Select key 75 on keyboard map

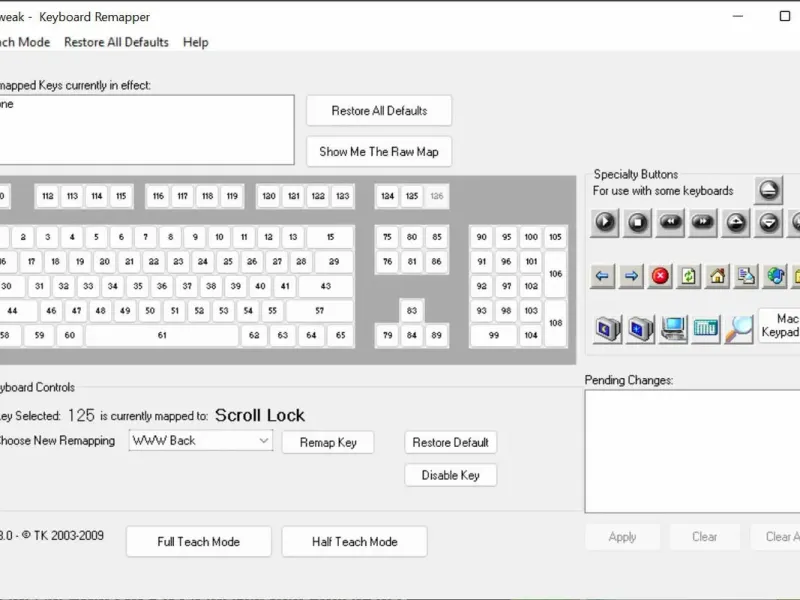click(x=387, y=237)
